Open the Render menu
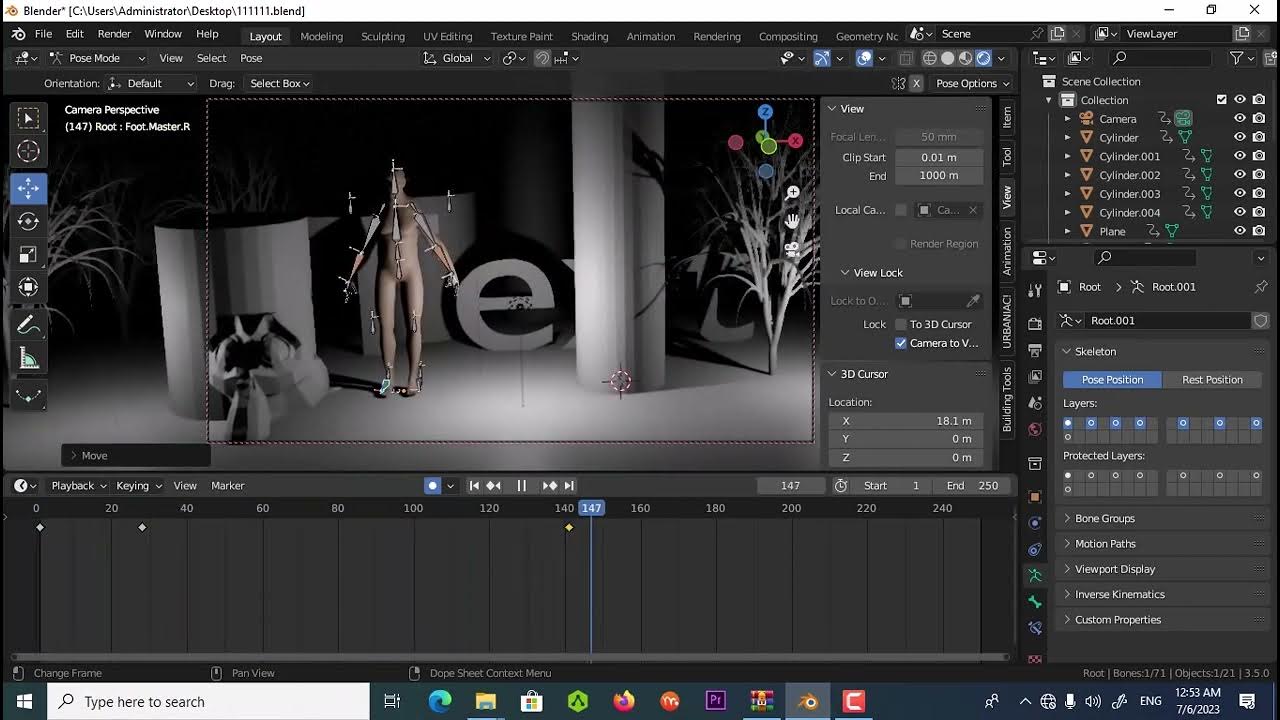Screen dimensions: 1280x720 114,34
